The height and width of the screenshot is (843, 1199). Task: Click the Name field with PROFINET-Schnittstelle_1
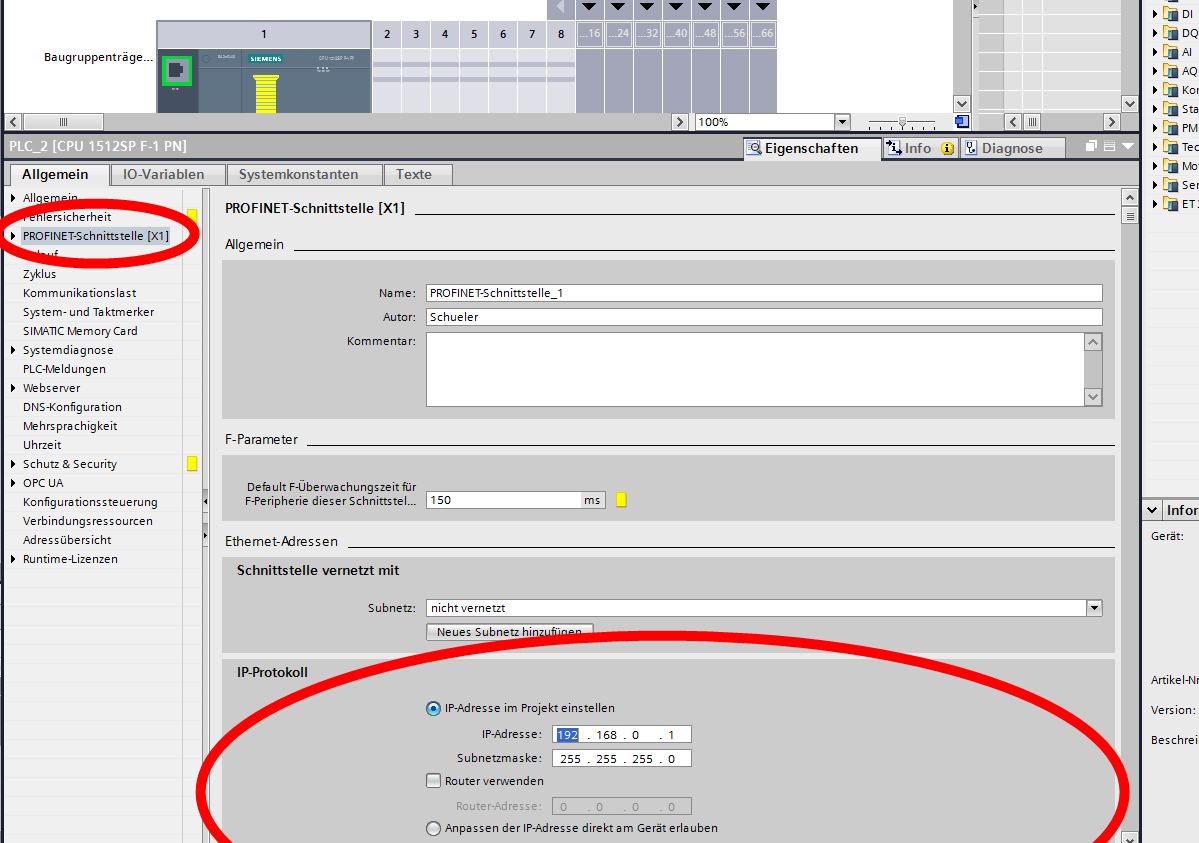[763, 293]
